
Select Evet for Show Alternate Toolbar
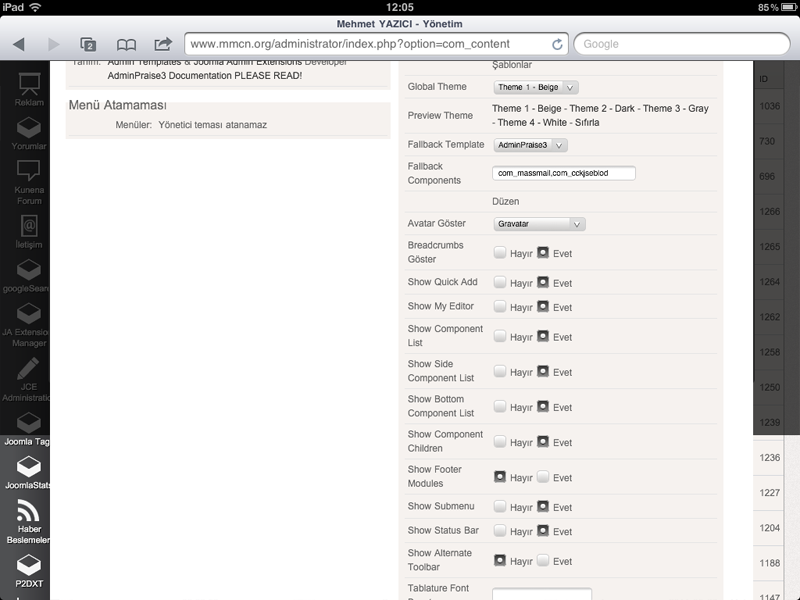click(543, 560)
